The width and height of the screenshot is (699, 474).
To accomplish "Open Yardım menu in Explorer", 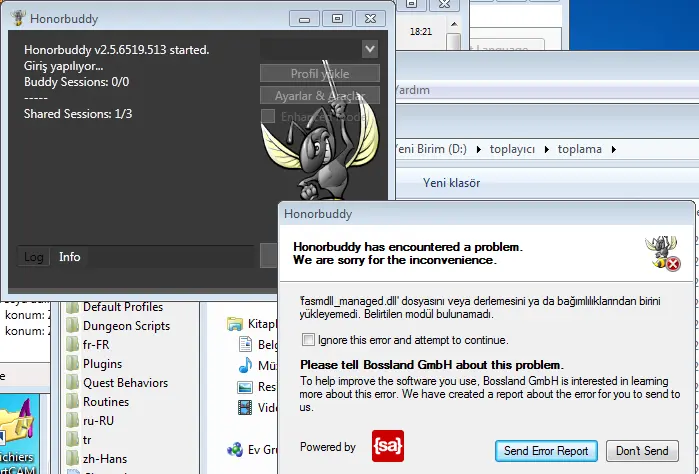I will click(412, 90).
